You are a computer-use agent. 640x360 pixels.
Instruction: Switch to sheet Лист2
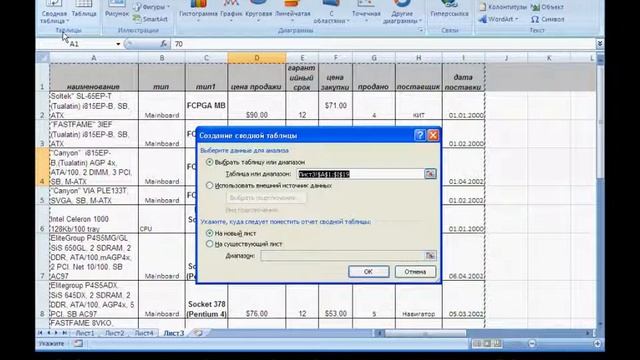tap(114, 333)
